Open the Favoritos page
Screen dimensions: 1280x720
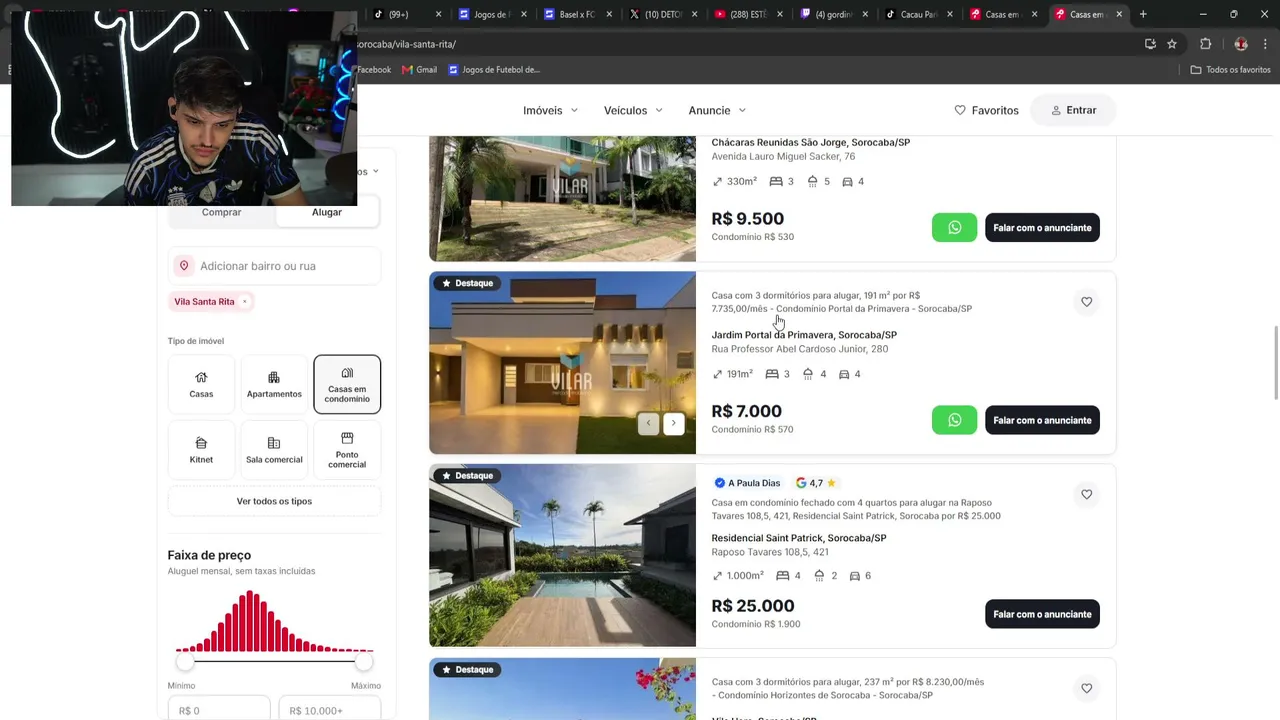[986, 110]
